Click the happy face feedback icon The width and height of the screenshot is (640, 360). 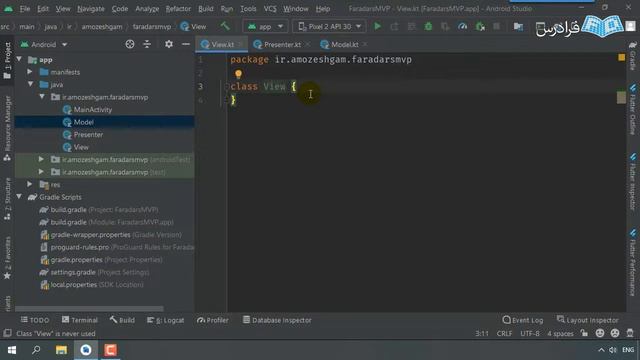point(600,333)
